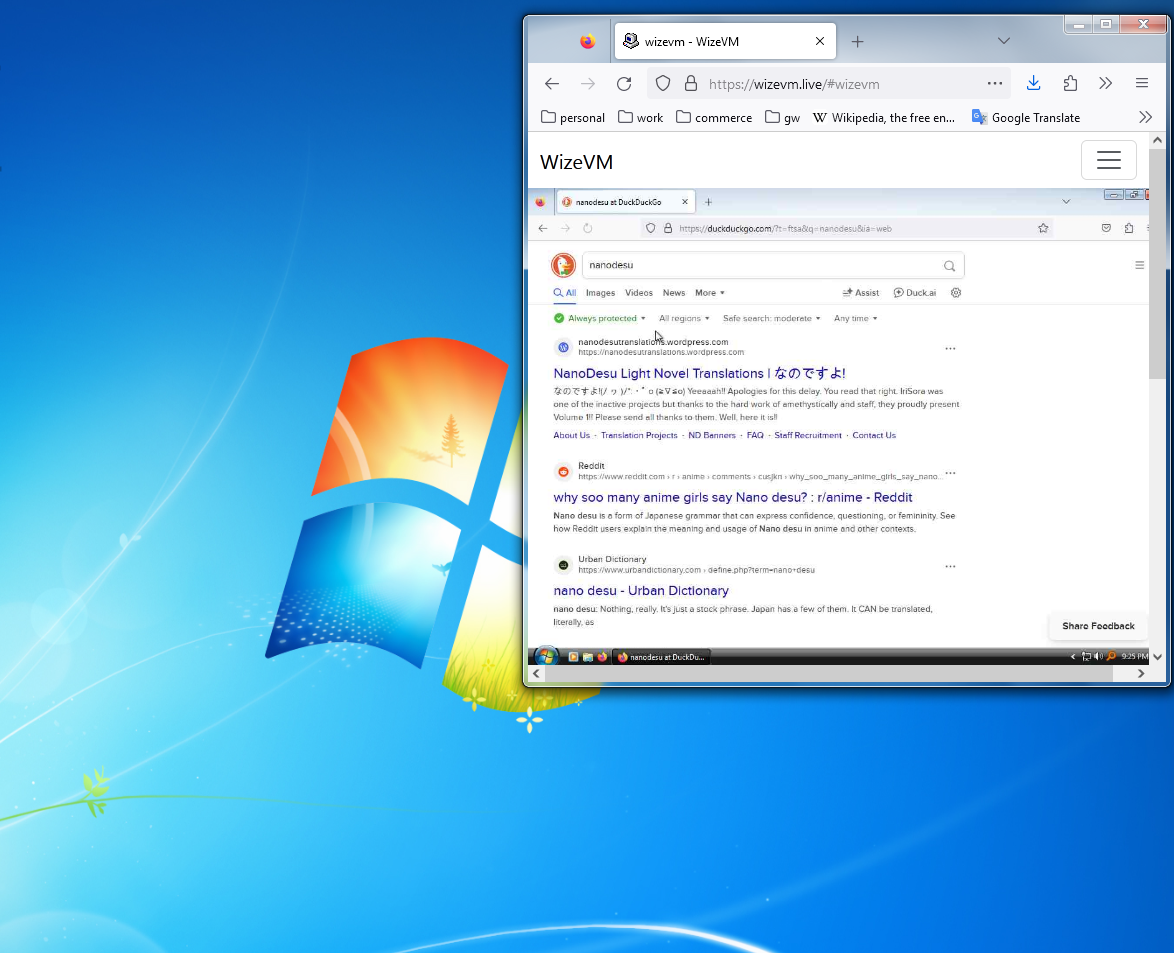The height and width of the screenshot is (953, 1174).
Task: Open the Assist button in DuckDuckGo
Action: coord(861,293)
